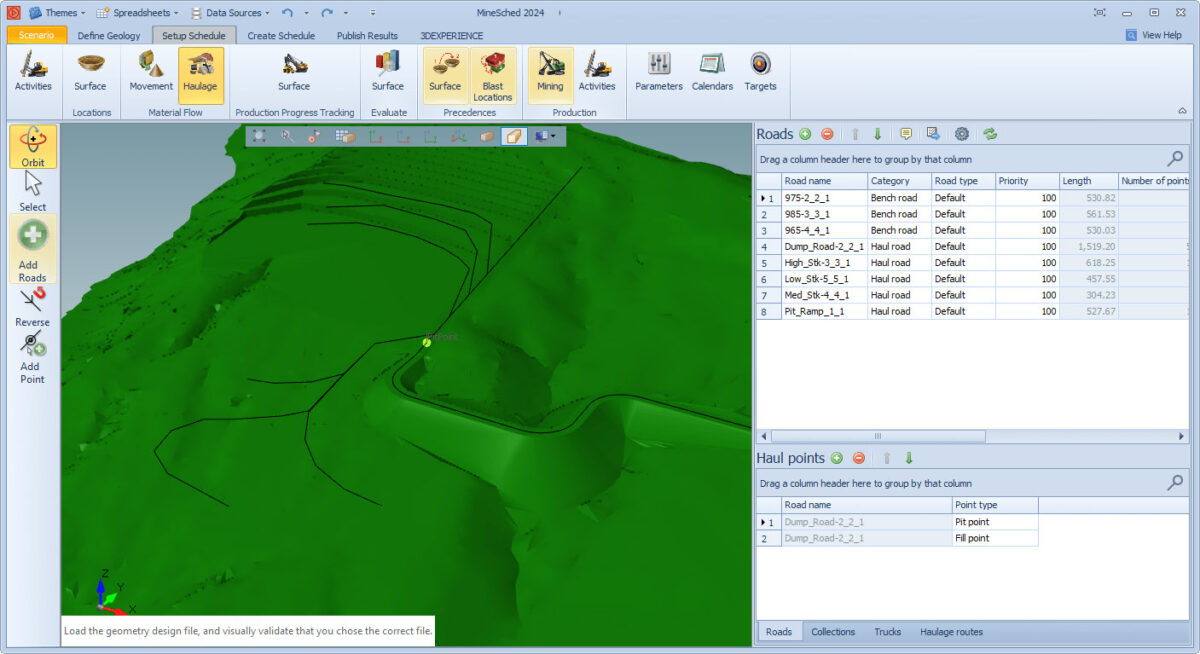The image size is (1200, 654).
Task: Switch to the Create Schedule tab
Action: [x=281, y=35]
